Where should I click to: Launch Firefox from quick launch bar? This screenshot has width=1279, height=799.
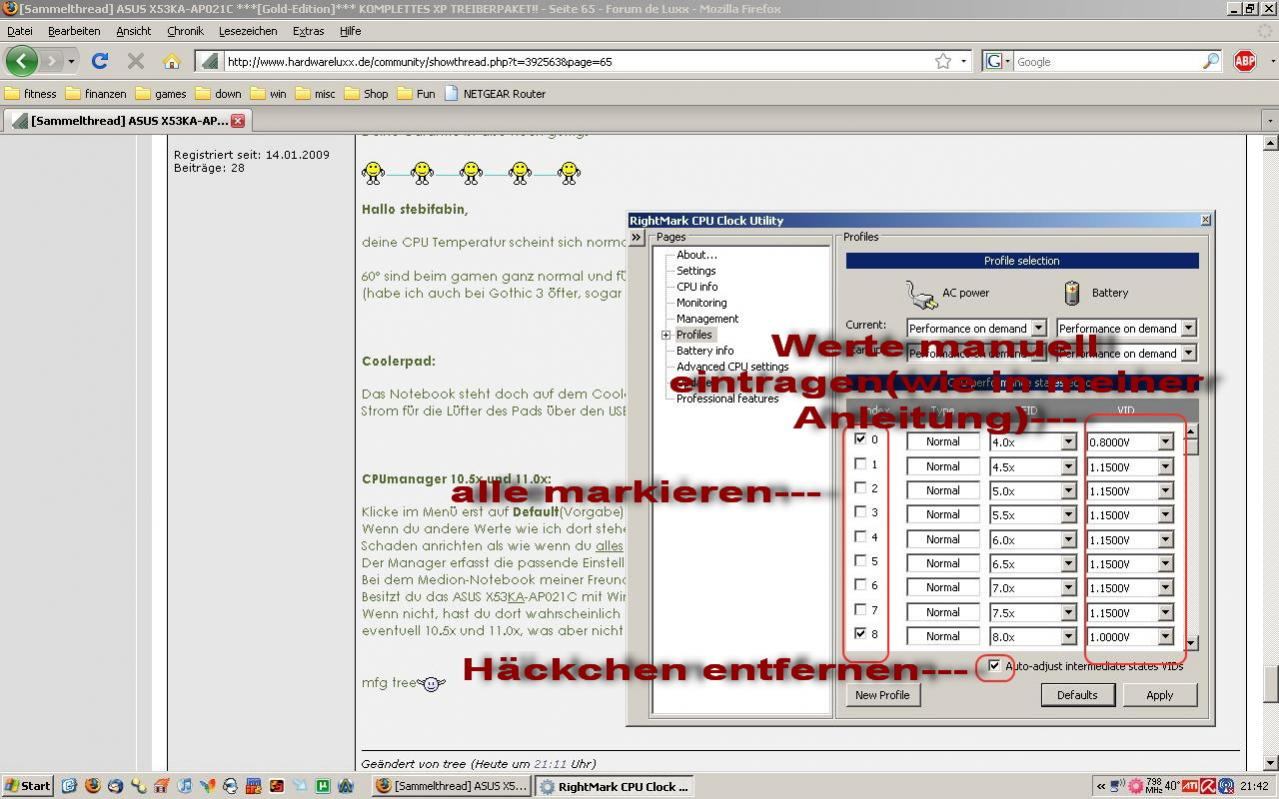point(92,786)
